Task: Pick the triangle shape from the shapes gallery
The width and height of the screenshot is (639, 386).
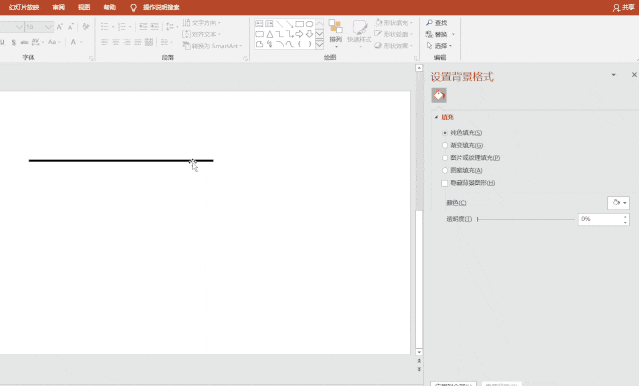Action: (x=270, y=34)
